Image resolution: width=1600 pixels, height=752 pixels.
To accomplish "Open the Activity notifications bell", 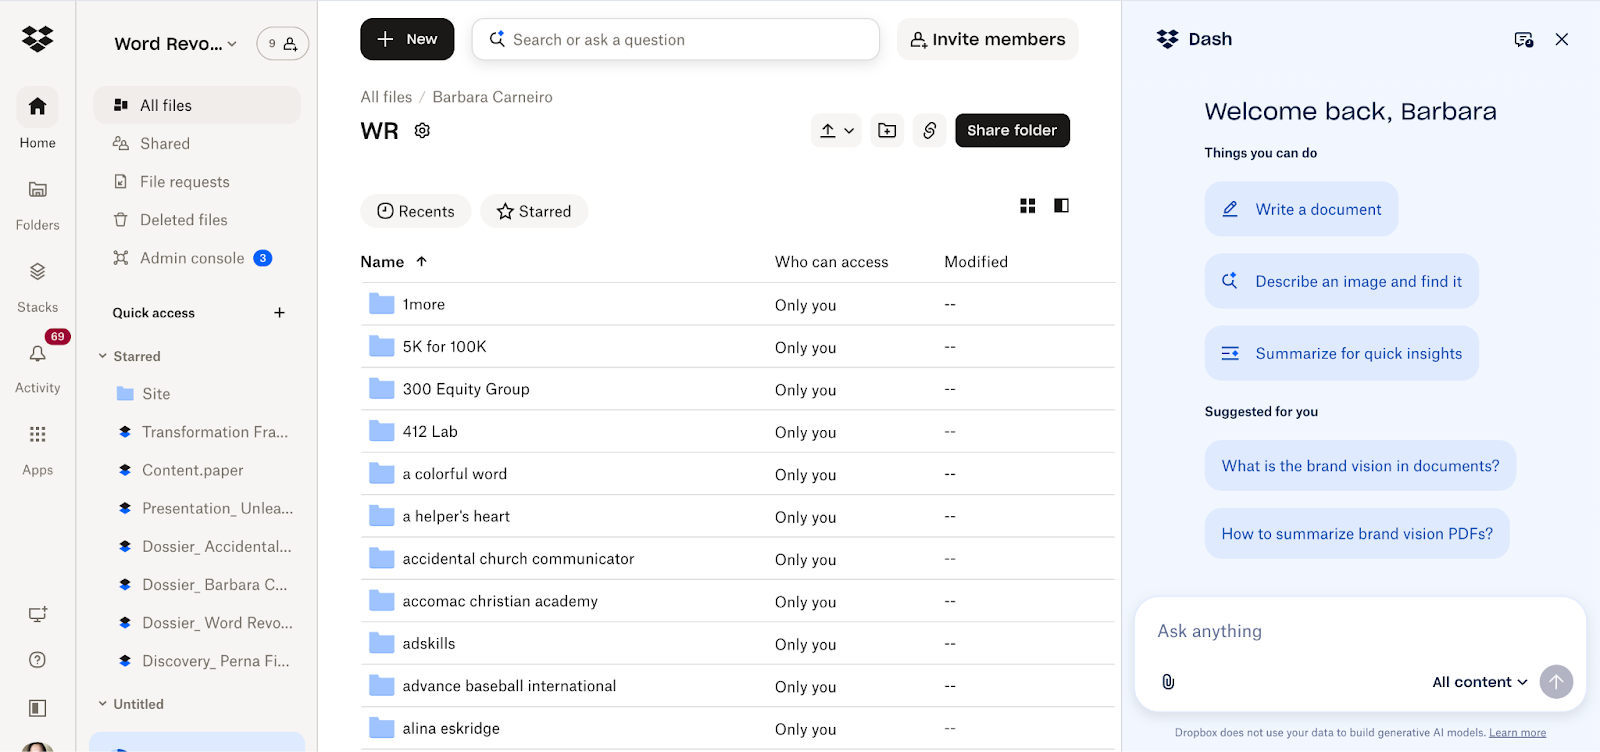I will [38, 354].
